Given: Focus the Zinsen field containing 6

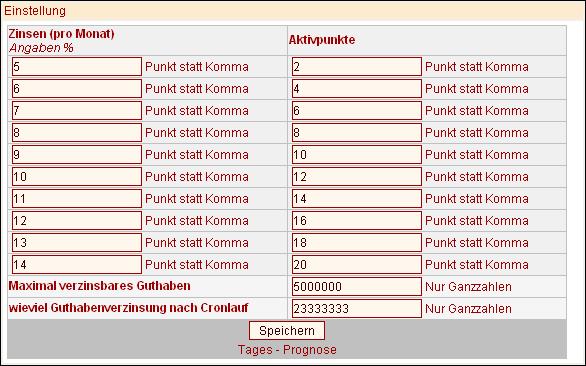Looking at the screenshot, I should pyautogui.click(x=77, y=89).
